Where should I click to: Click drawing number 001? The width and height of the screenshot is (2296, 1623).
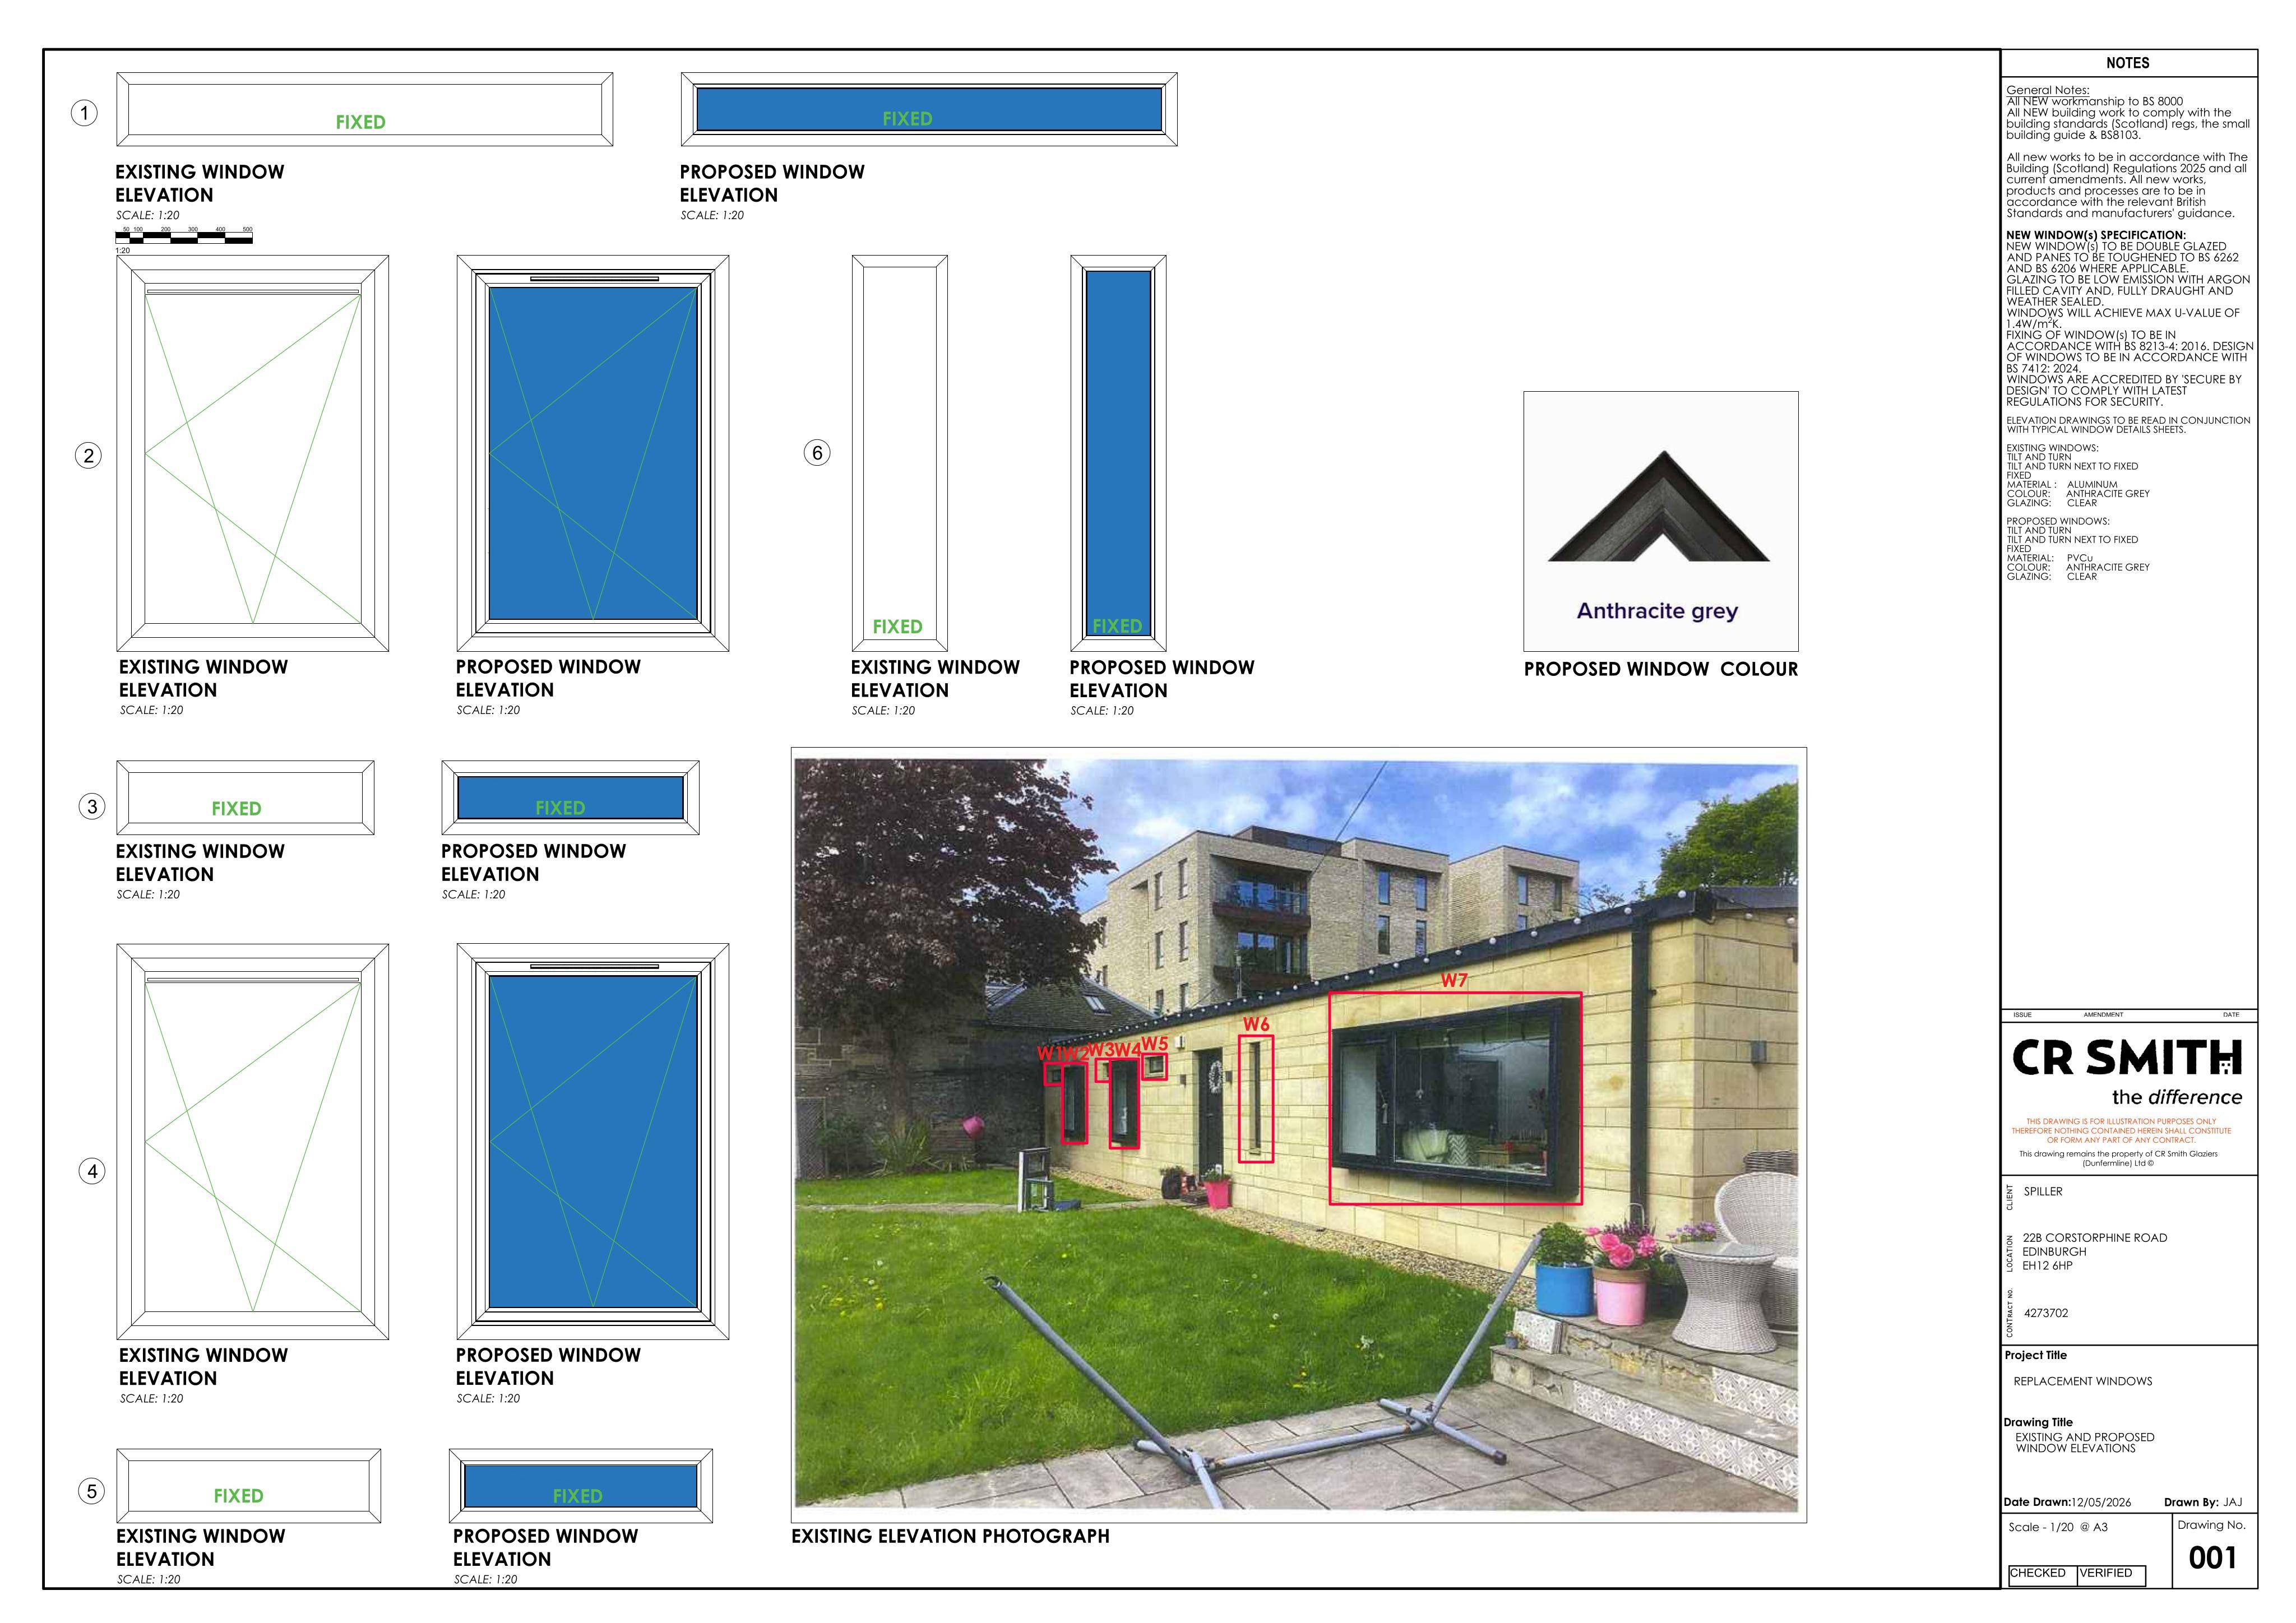click(x=2212, y=1558)
